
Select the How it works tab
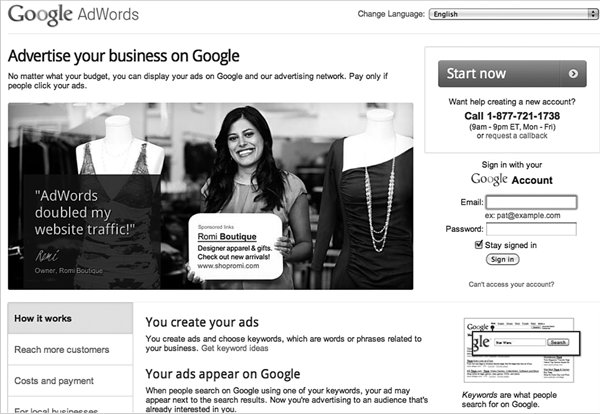coord(70,318)
